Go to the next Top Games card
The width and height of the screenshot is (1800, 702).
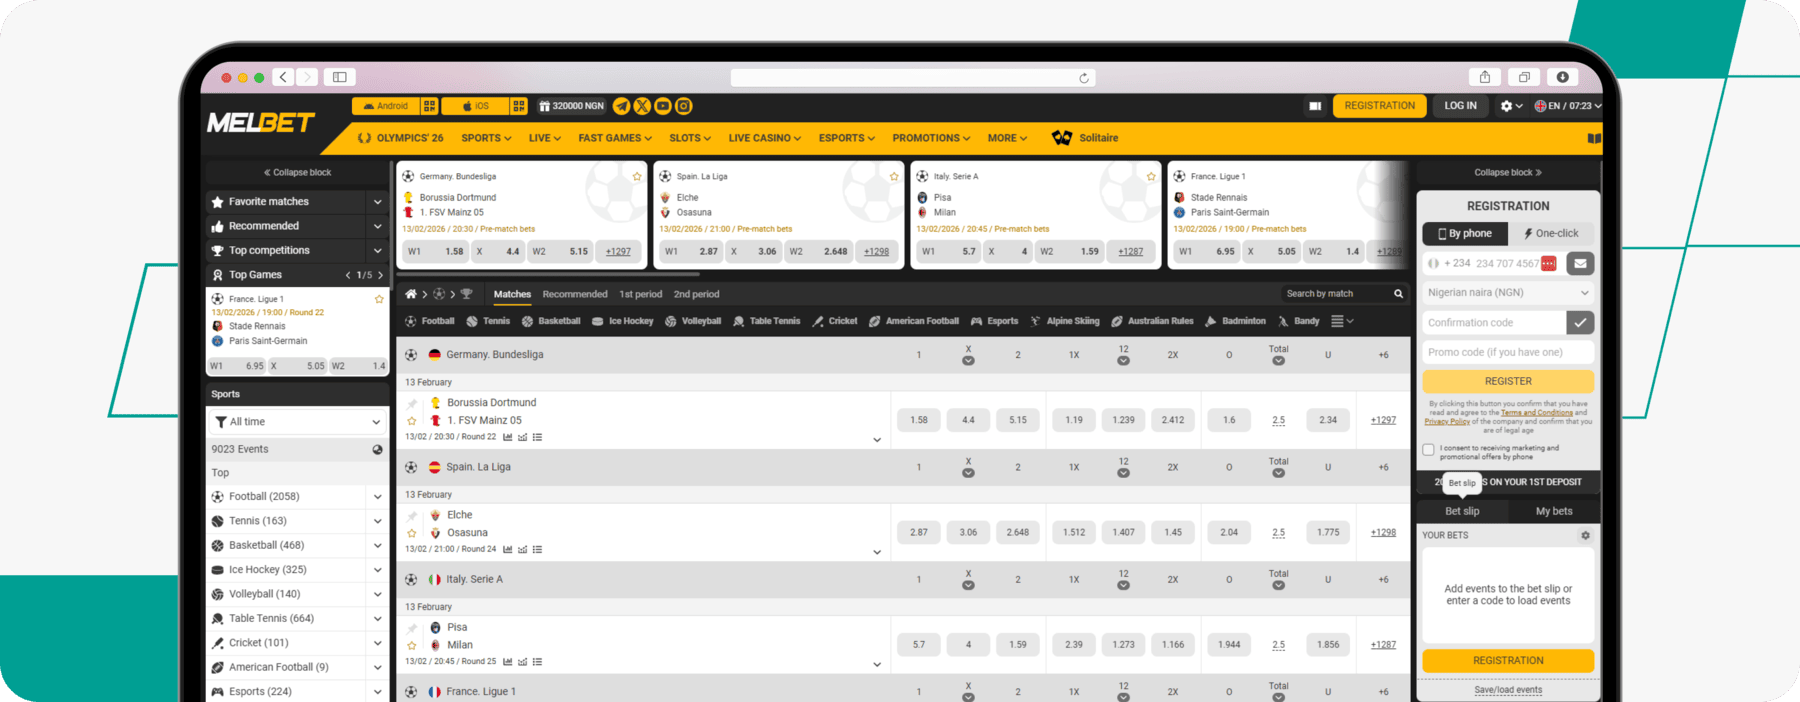tap(380, 275)
